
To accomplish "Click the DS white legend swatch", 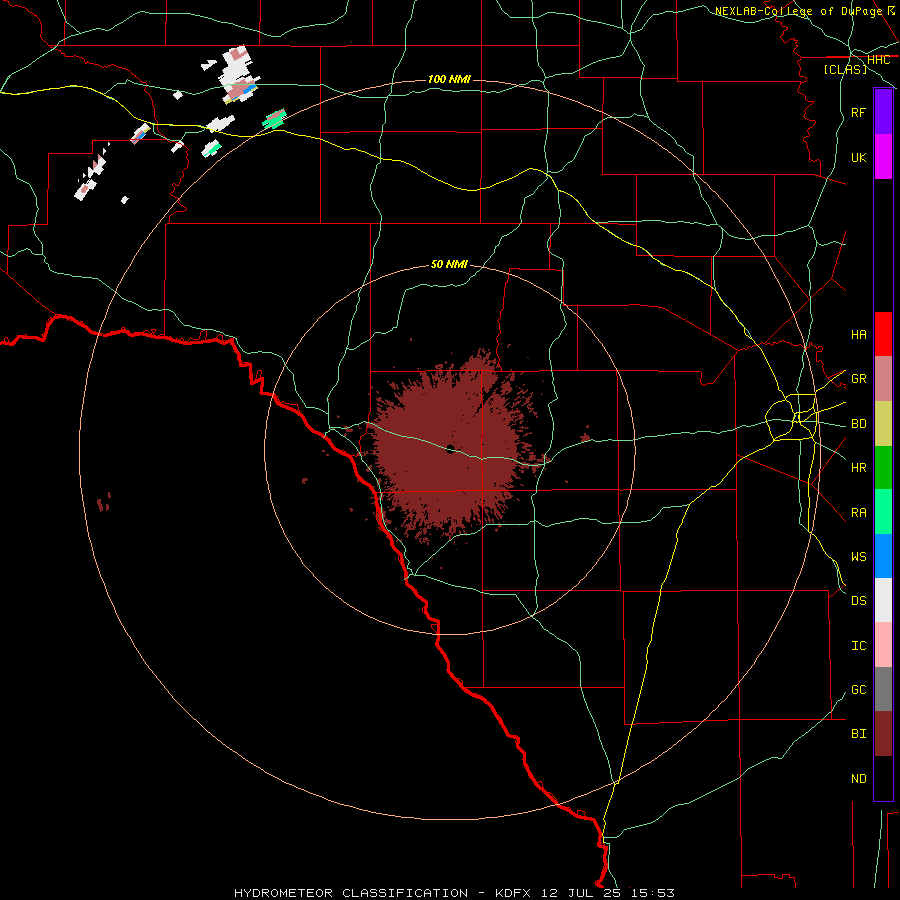I will (883, 600).
